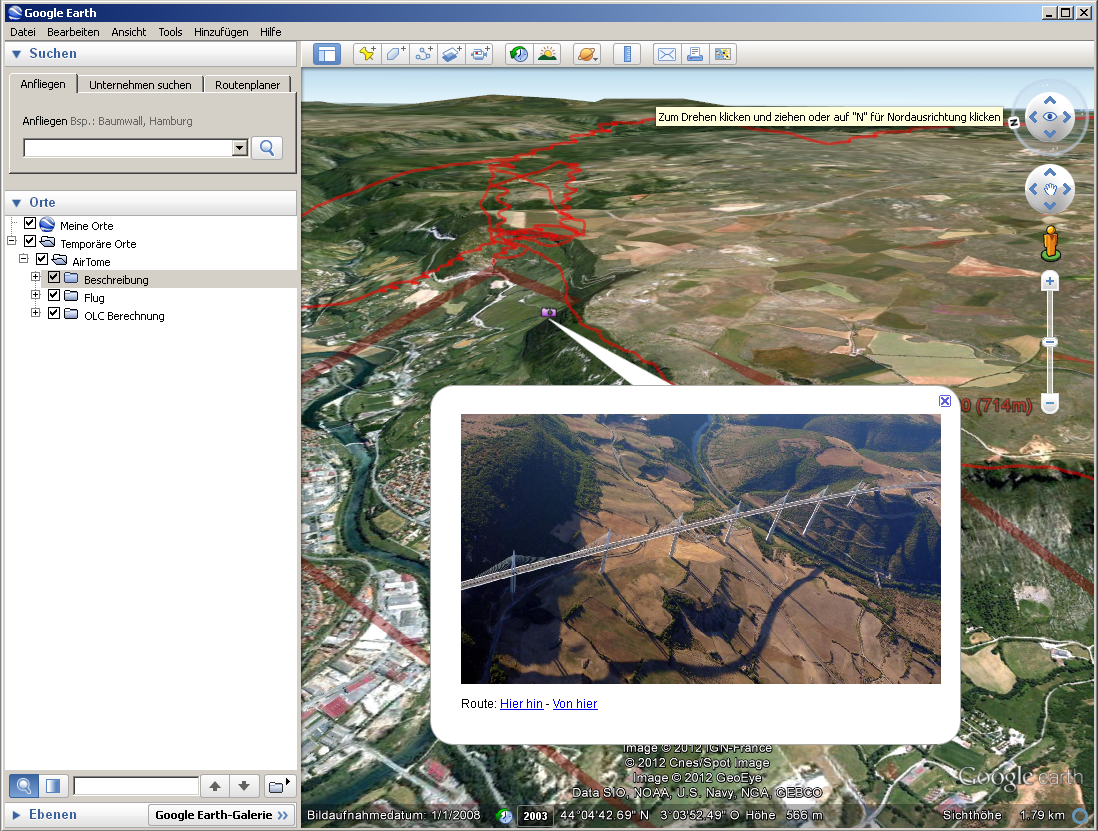
Task: Zoom in with the plus button
Action: point(1050,281)
